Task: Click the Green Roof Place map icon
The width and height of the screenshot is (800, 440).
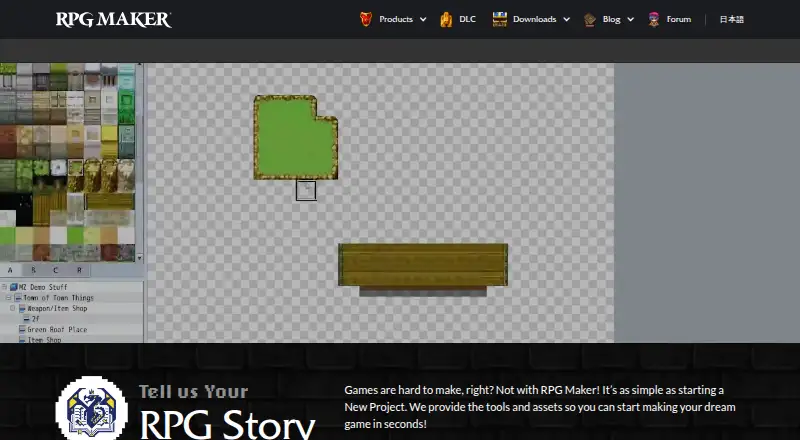Action: [22, 329]
